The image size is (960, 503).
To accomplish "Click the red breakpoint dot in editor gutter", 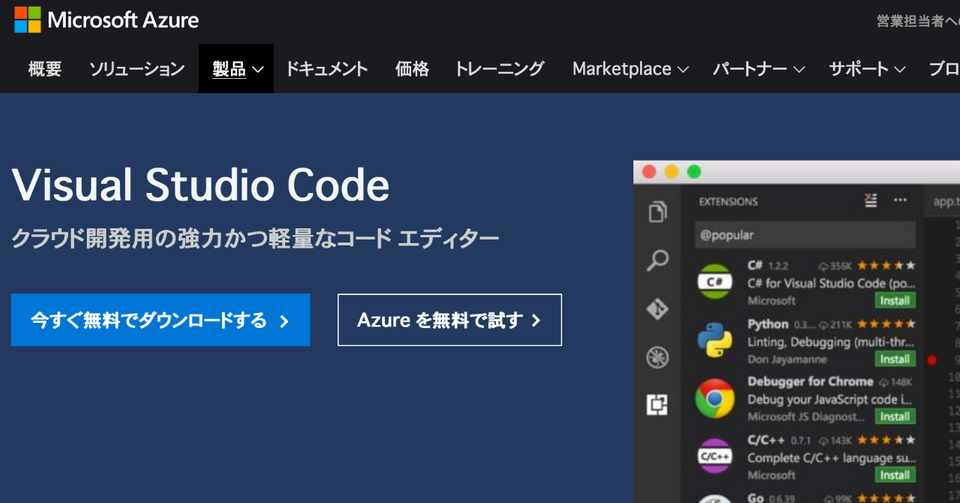I will pyautogui.click(x=932, y=360).
